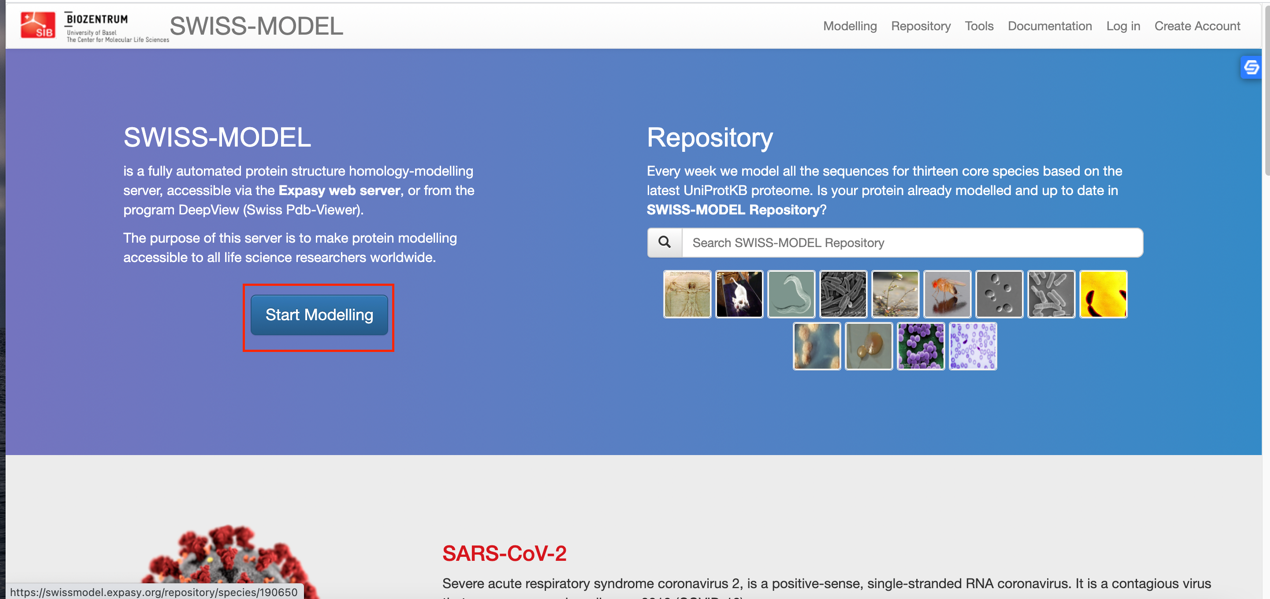Select the nematode worm species thumbnail

[791, 294]
